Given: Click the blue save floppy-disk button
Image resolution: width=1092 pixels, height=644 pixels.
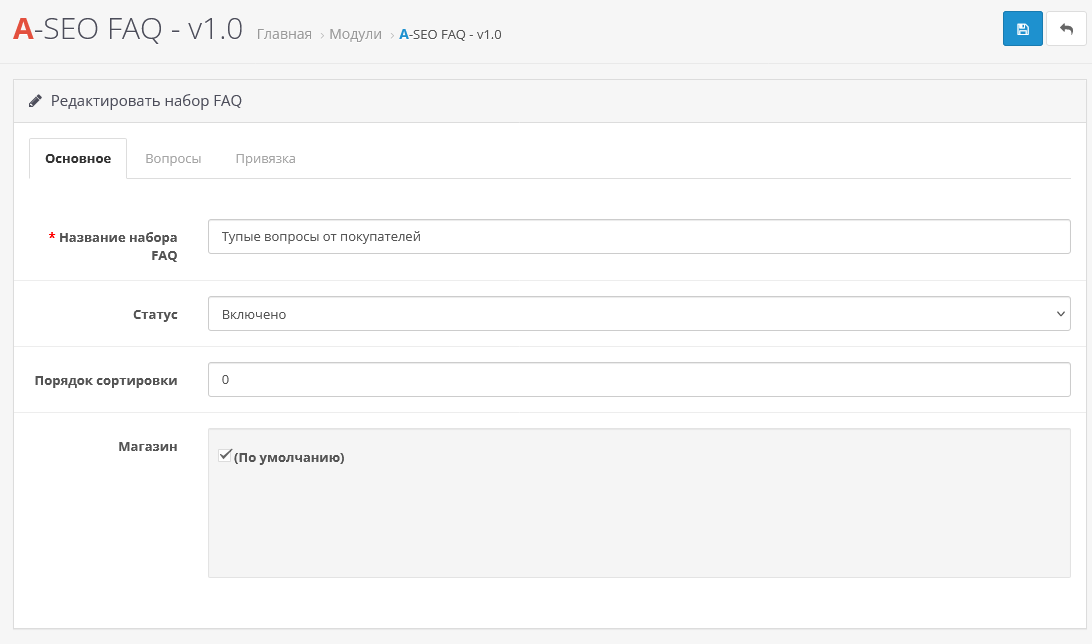Looking at the screenshot, I should [1022, 29].
